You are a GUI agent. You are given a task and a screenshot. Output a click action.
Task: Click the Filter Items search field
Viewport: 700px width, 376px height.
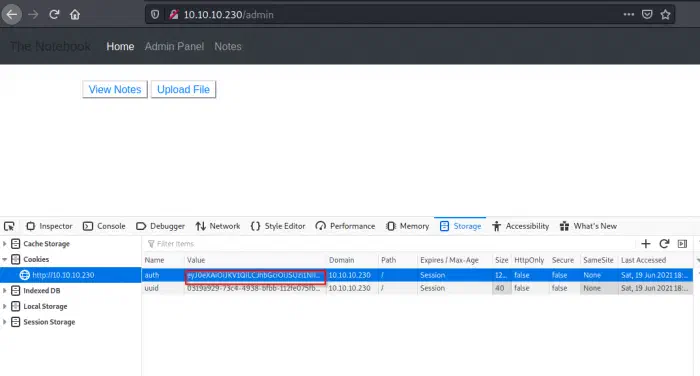click(x=388, y=244)
